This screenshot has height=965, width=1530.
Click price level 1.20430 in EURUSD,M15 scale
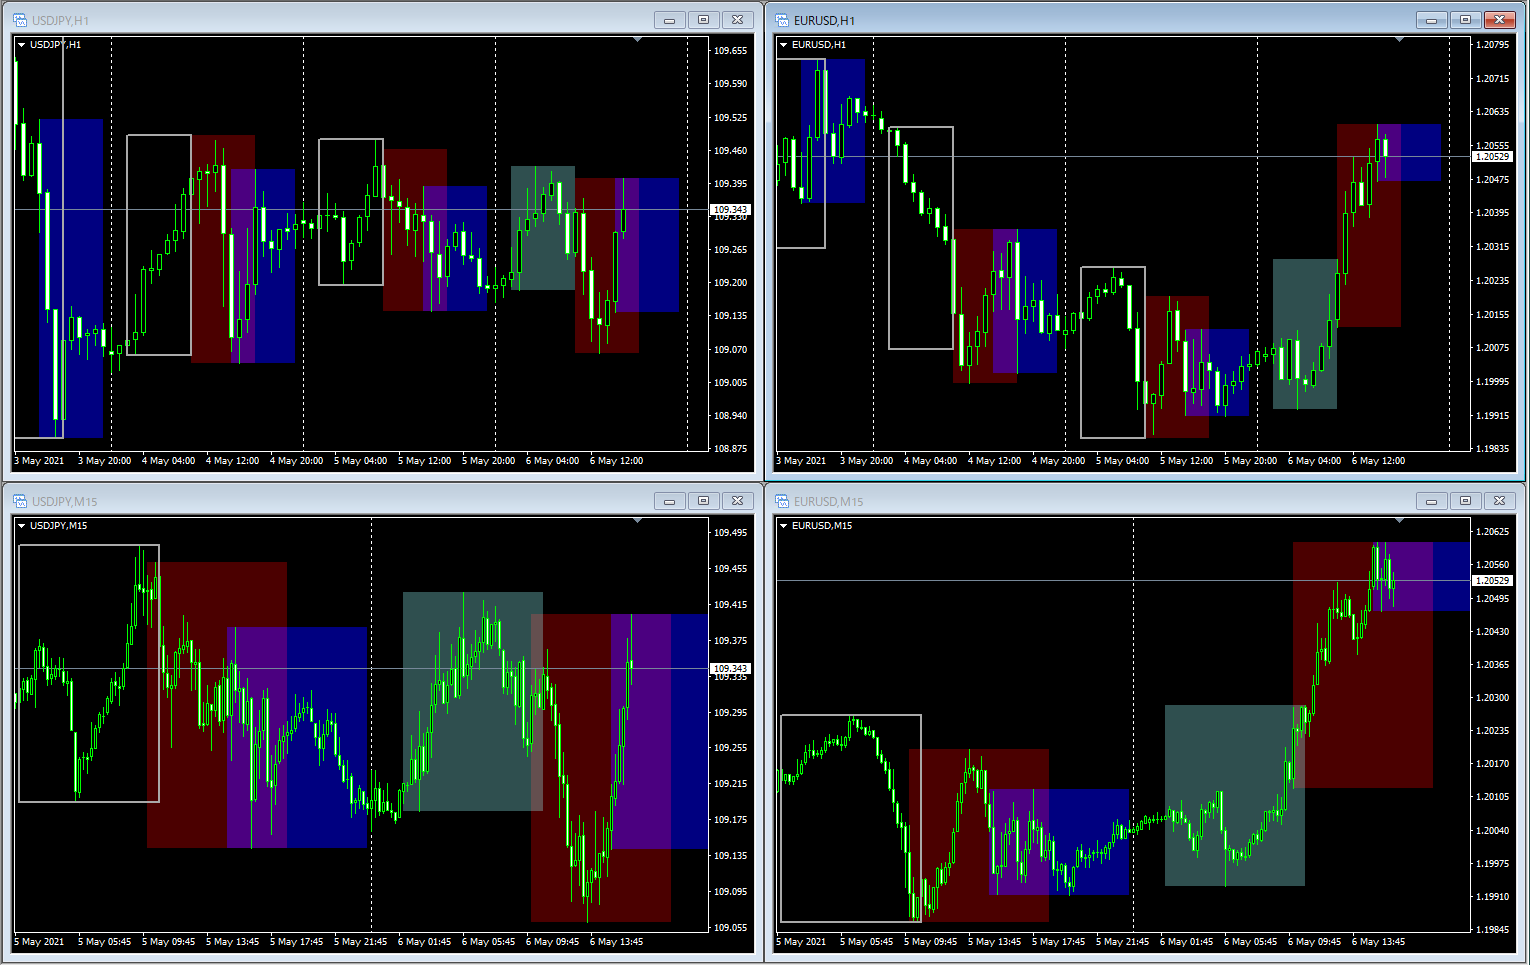(1493, 632)
